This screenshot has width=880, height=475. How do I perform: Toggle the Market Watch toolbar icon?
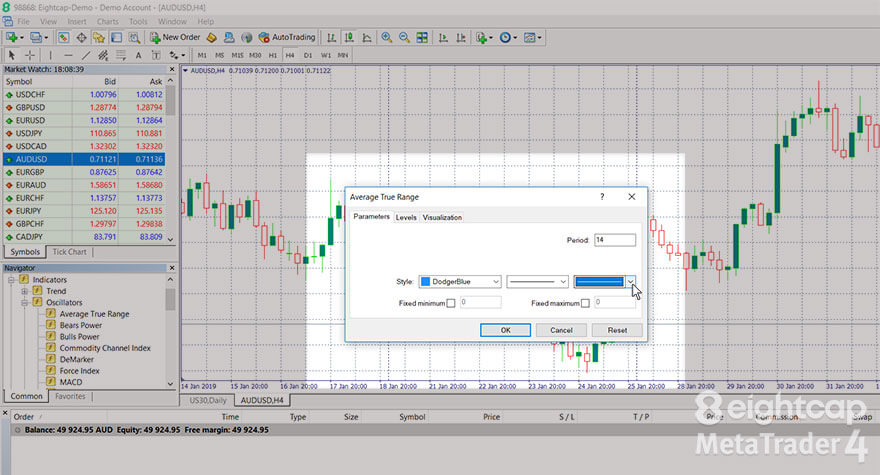coord(63,38)
